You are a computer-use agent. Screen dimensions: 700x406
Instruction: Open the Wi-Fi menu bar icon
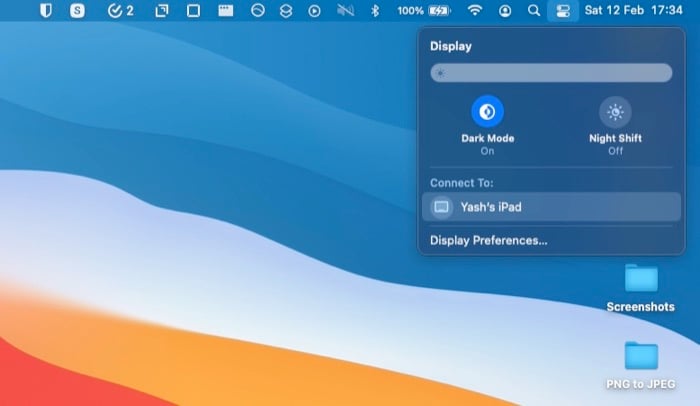[x=475, y=10]
